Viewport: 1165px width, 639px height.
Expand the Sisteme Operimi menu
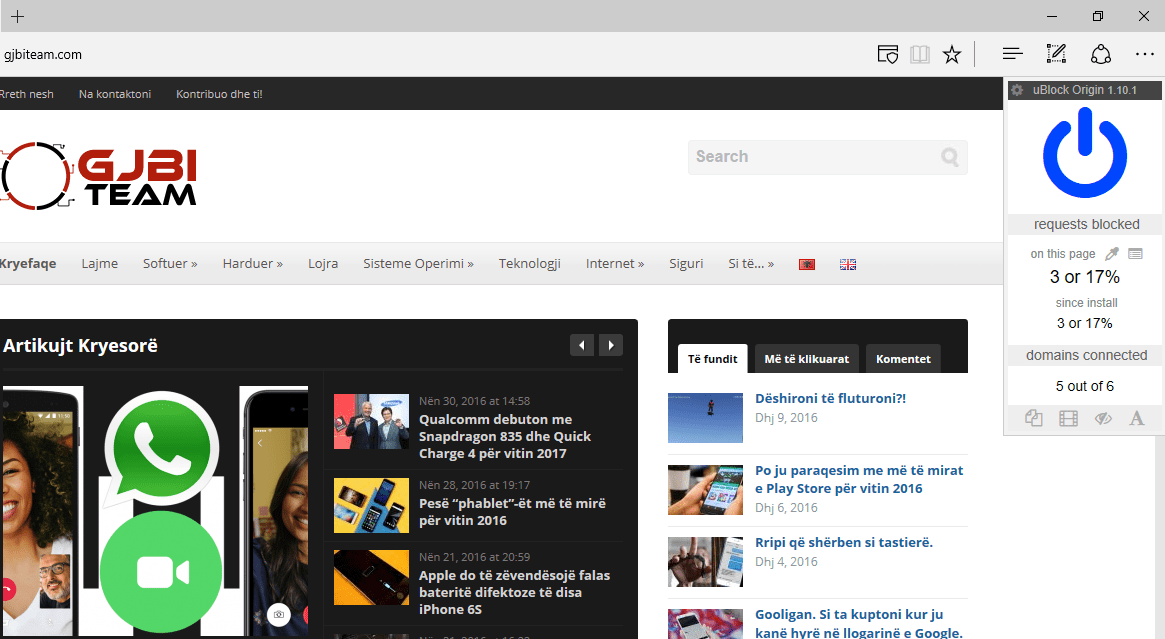[417, 263]
